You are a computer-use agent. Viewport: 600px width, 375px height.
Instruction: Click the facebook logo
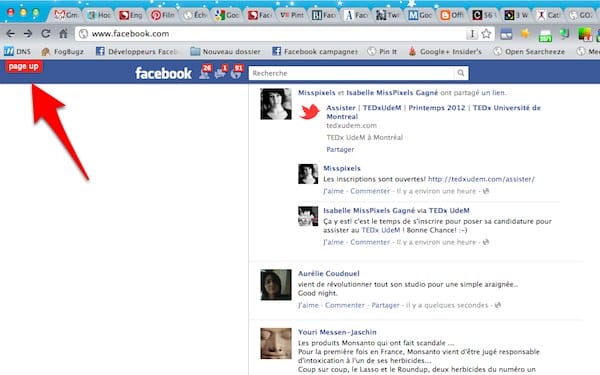tap(163, 73)
